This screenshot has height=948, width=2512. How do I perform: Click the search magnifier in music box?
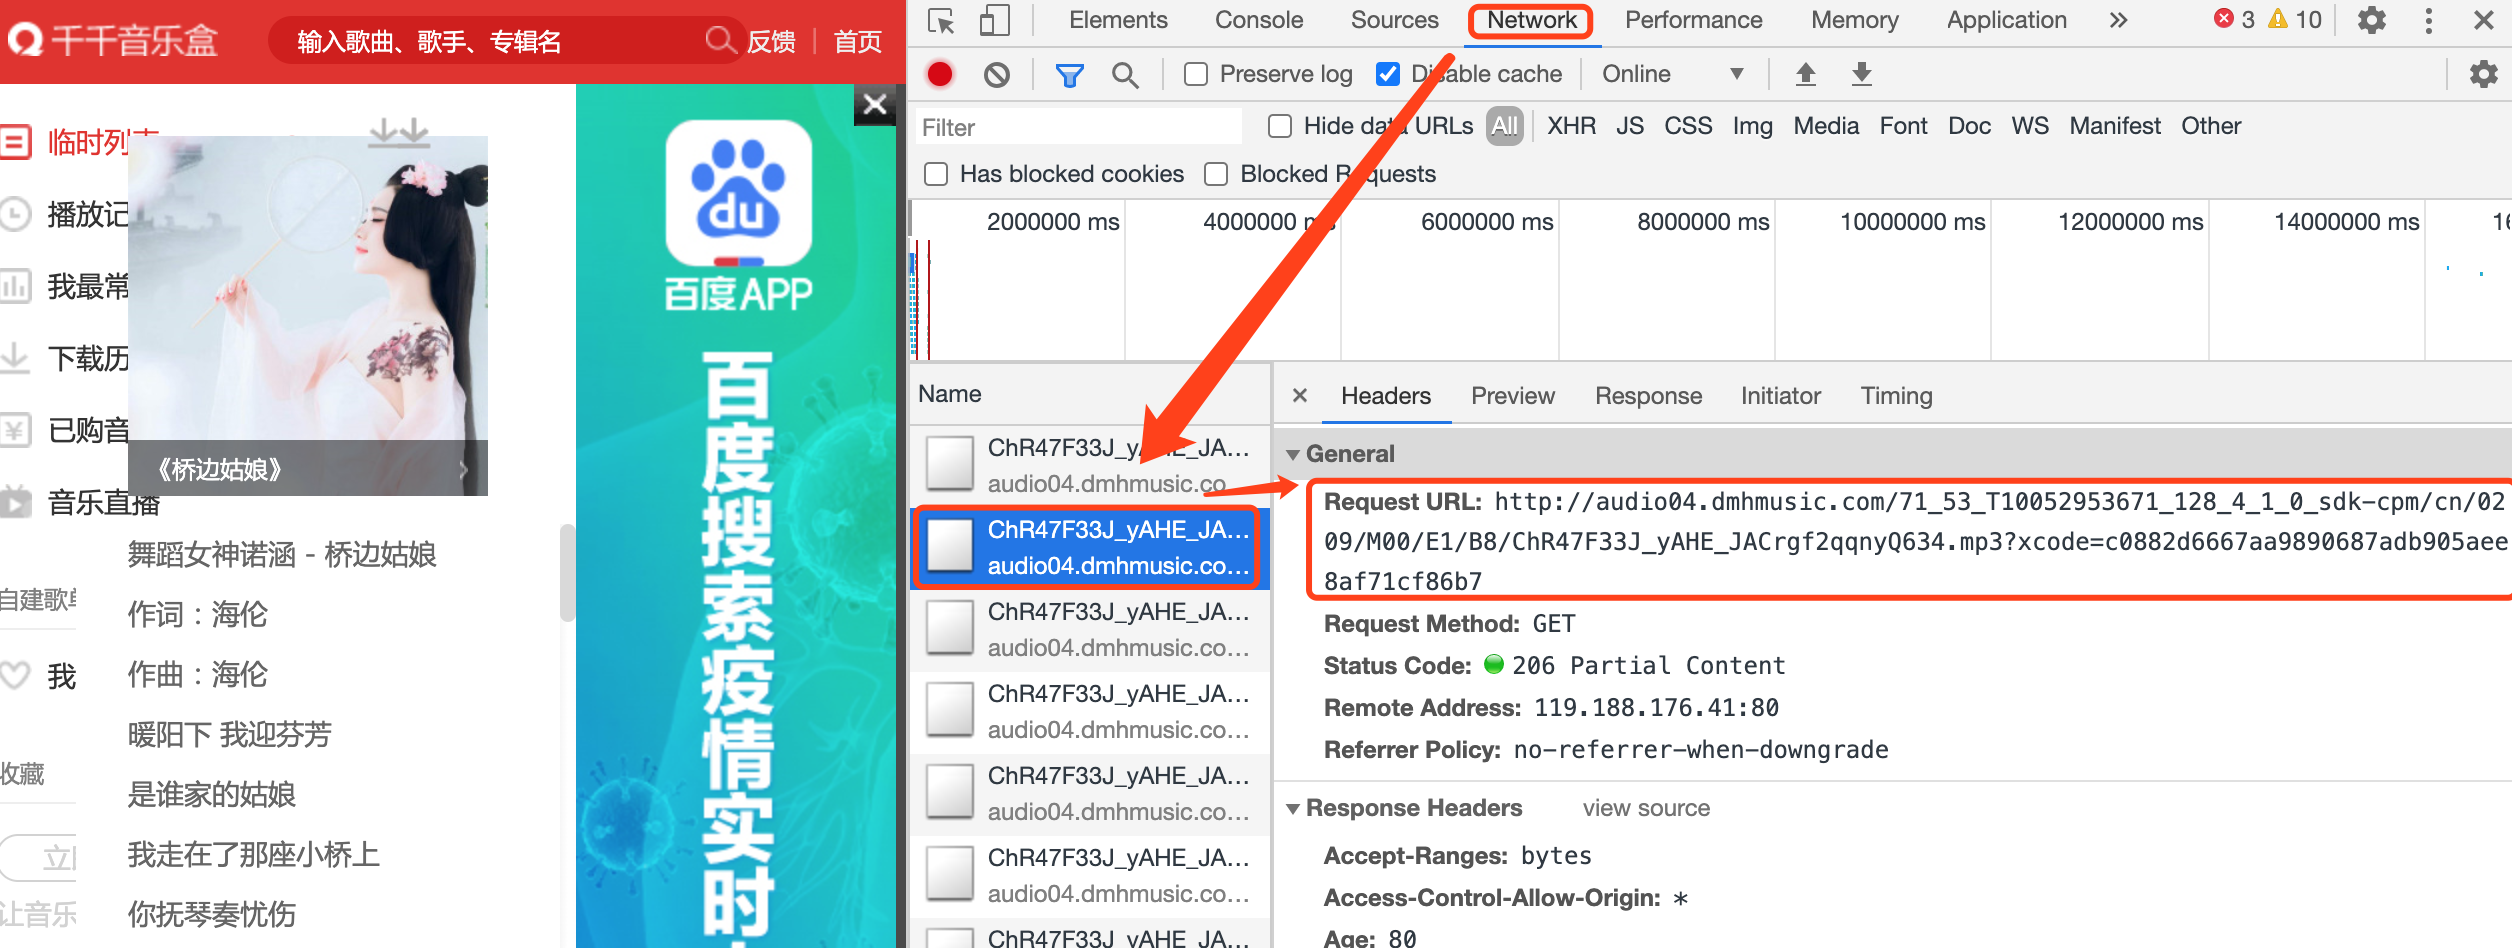coord(720,41)
